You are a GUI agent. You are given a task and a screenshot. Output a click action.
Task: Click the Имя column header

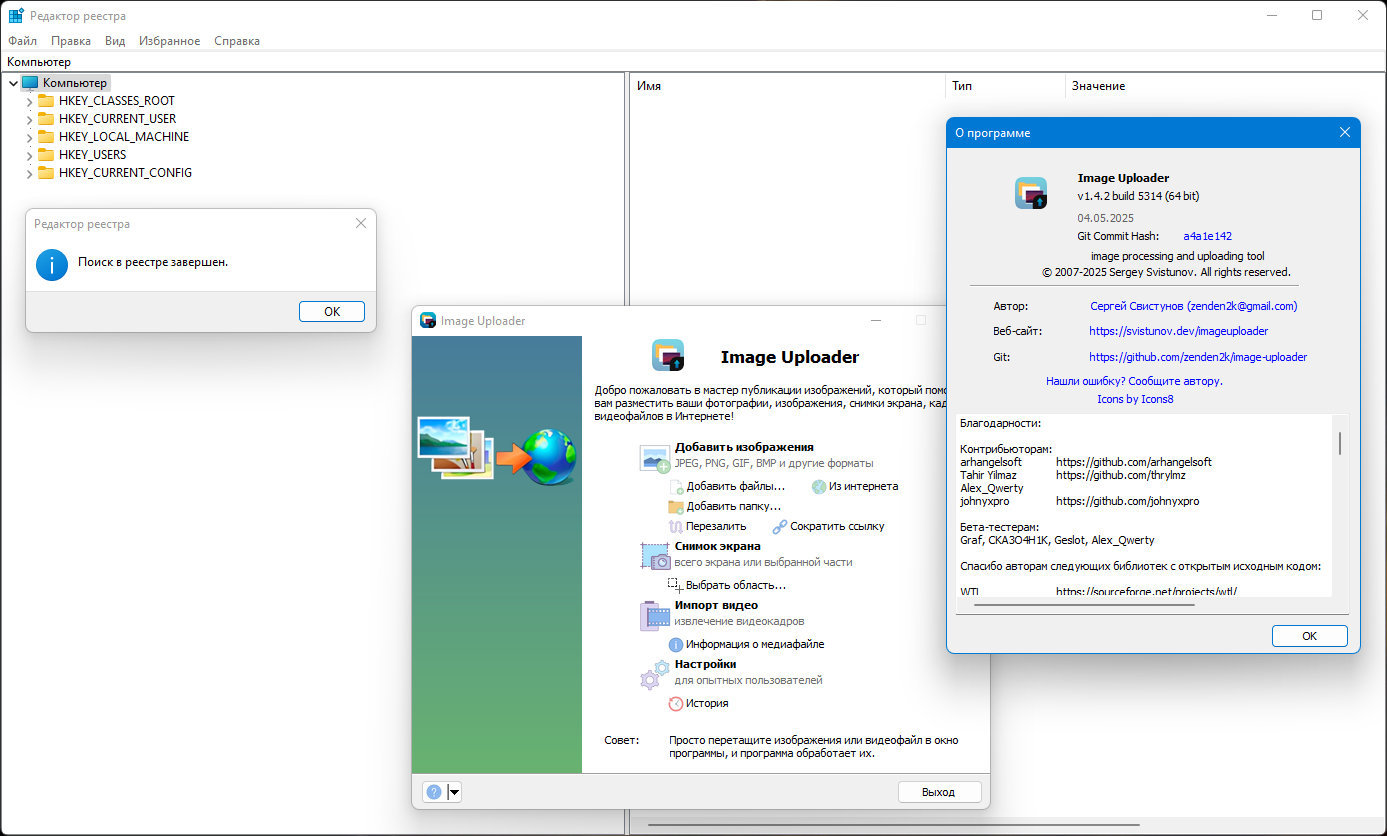tap(787, 86)
